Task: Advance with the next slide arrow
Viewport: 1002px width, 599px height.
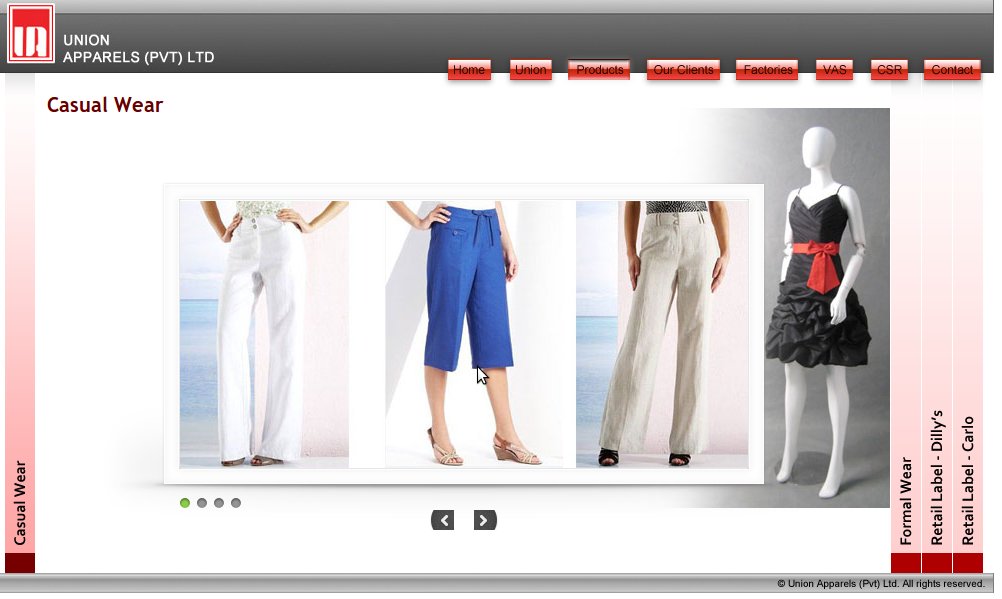Action: (x=485, y=520)
